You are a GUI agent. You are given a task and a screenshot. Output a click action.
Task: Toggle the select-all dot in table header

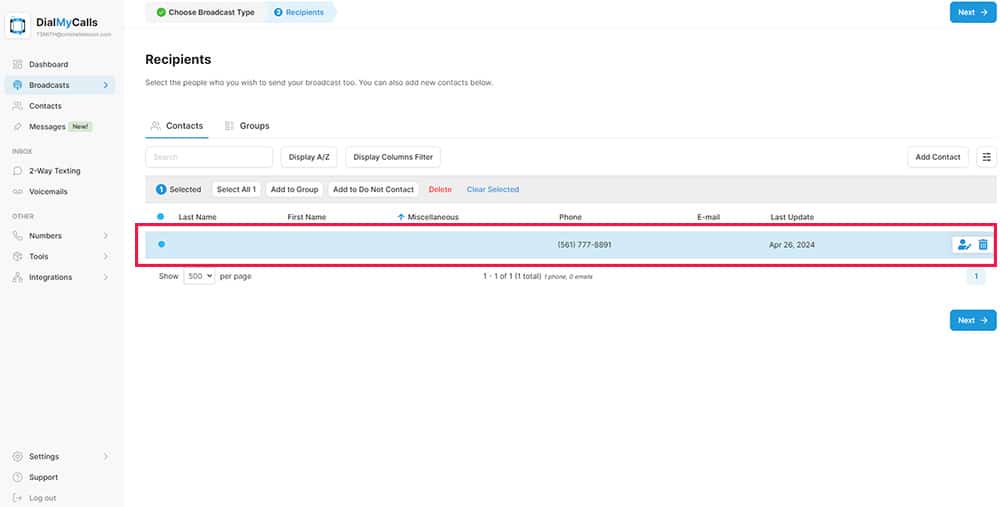click(161, 217)
